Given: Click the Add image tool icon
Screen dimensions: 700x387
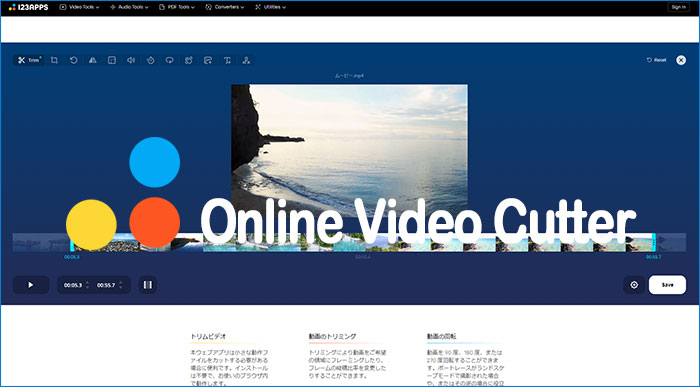Looking at the screenshot, I should [x=208, y=60].
